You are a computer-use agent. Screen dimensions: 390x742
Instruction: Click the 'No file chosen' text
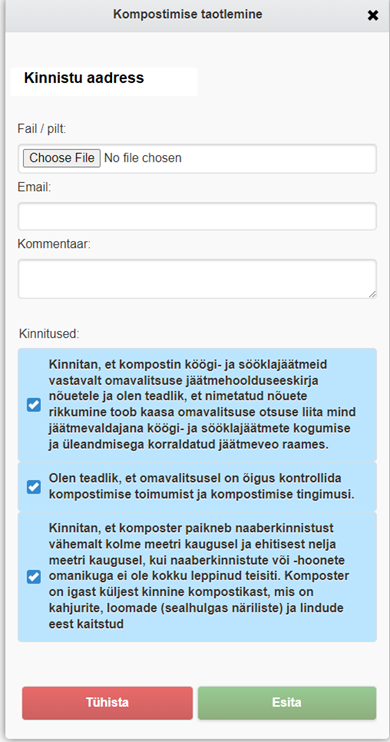[142, 158]
